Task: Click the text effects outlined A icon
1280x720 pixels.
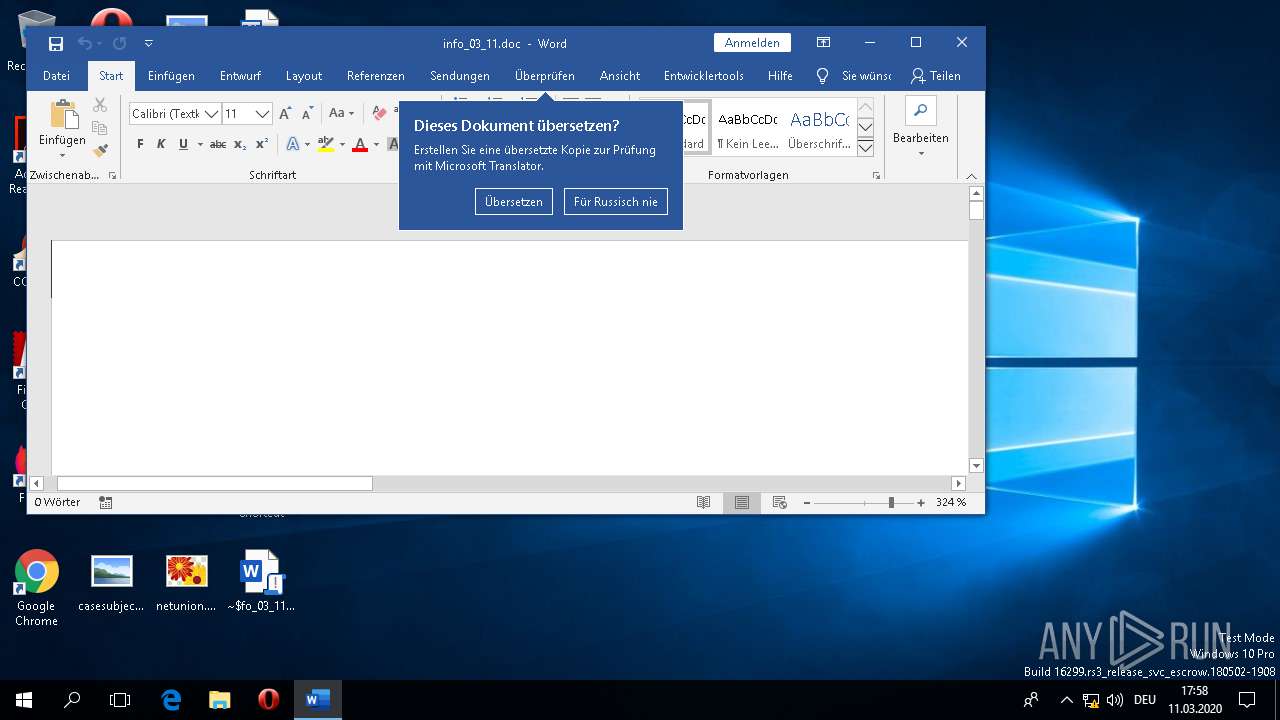Action: pyautogui.click(x=292, y=144)
